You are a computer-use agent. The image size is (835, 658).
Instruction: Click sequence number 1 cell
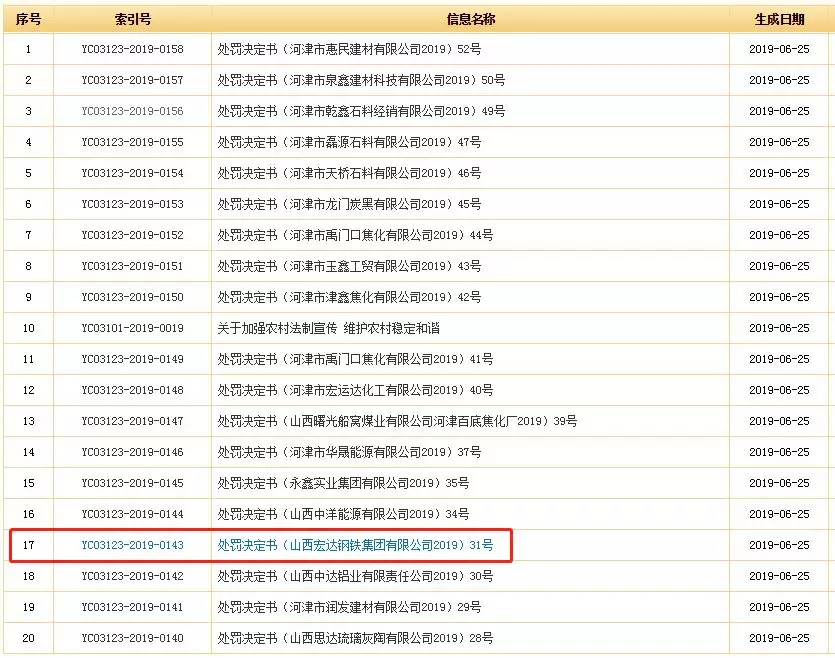coord(28,49)
